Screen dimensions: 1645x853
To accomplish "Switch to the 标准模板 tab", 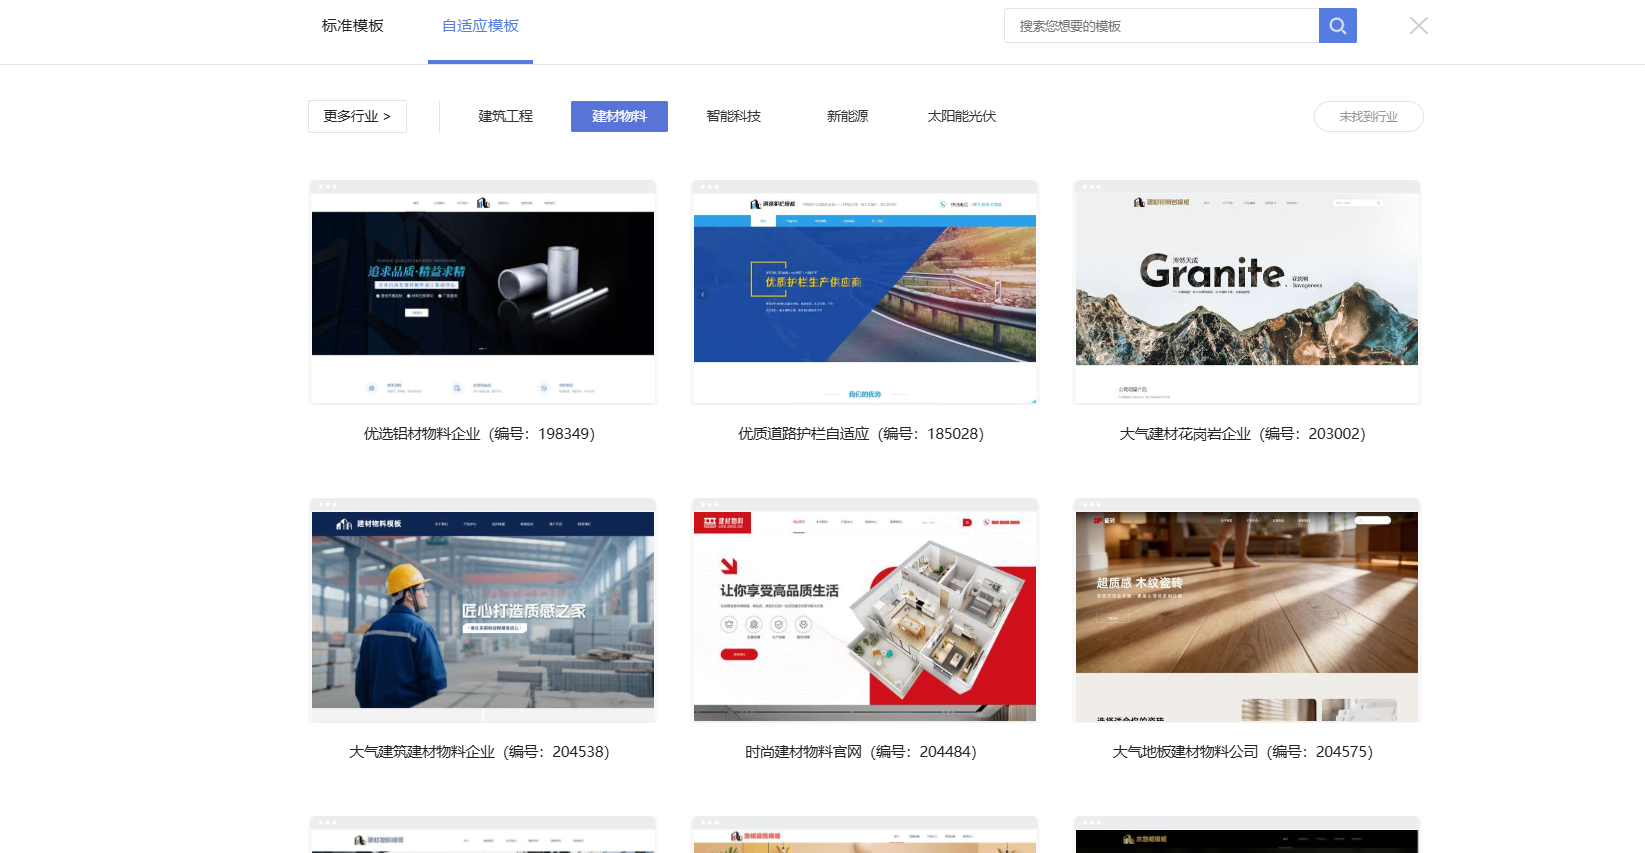I will click(352, 26).
